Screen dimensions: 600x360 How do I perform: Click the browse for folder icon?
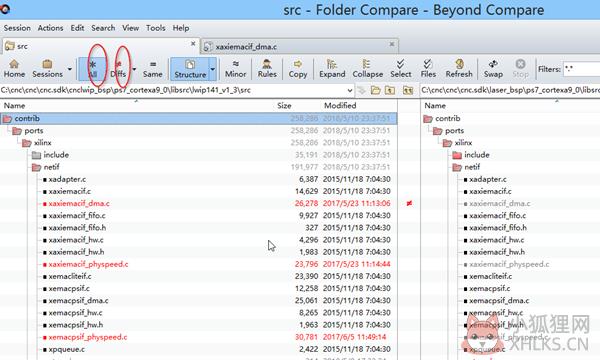coord(375,90)
